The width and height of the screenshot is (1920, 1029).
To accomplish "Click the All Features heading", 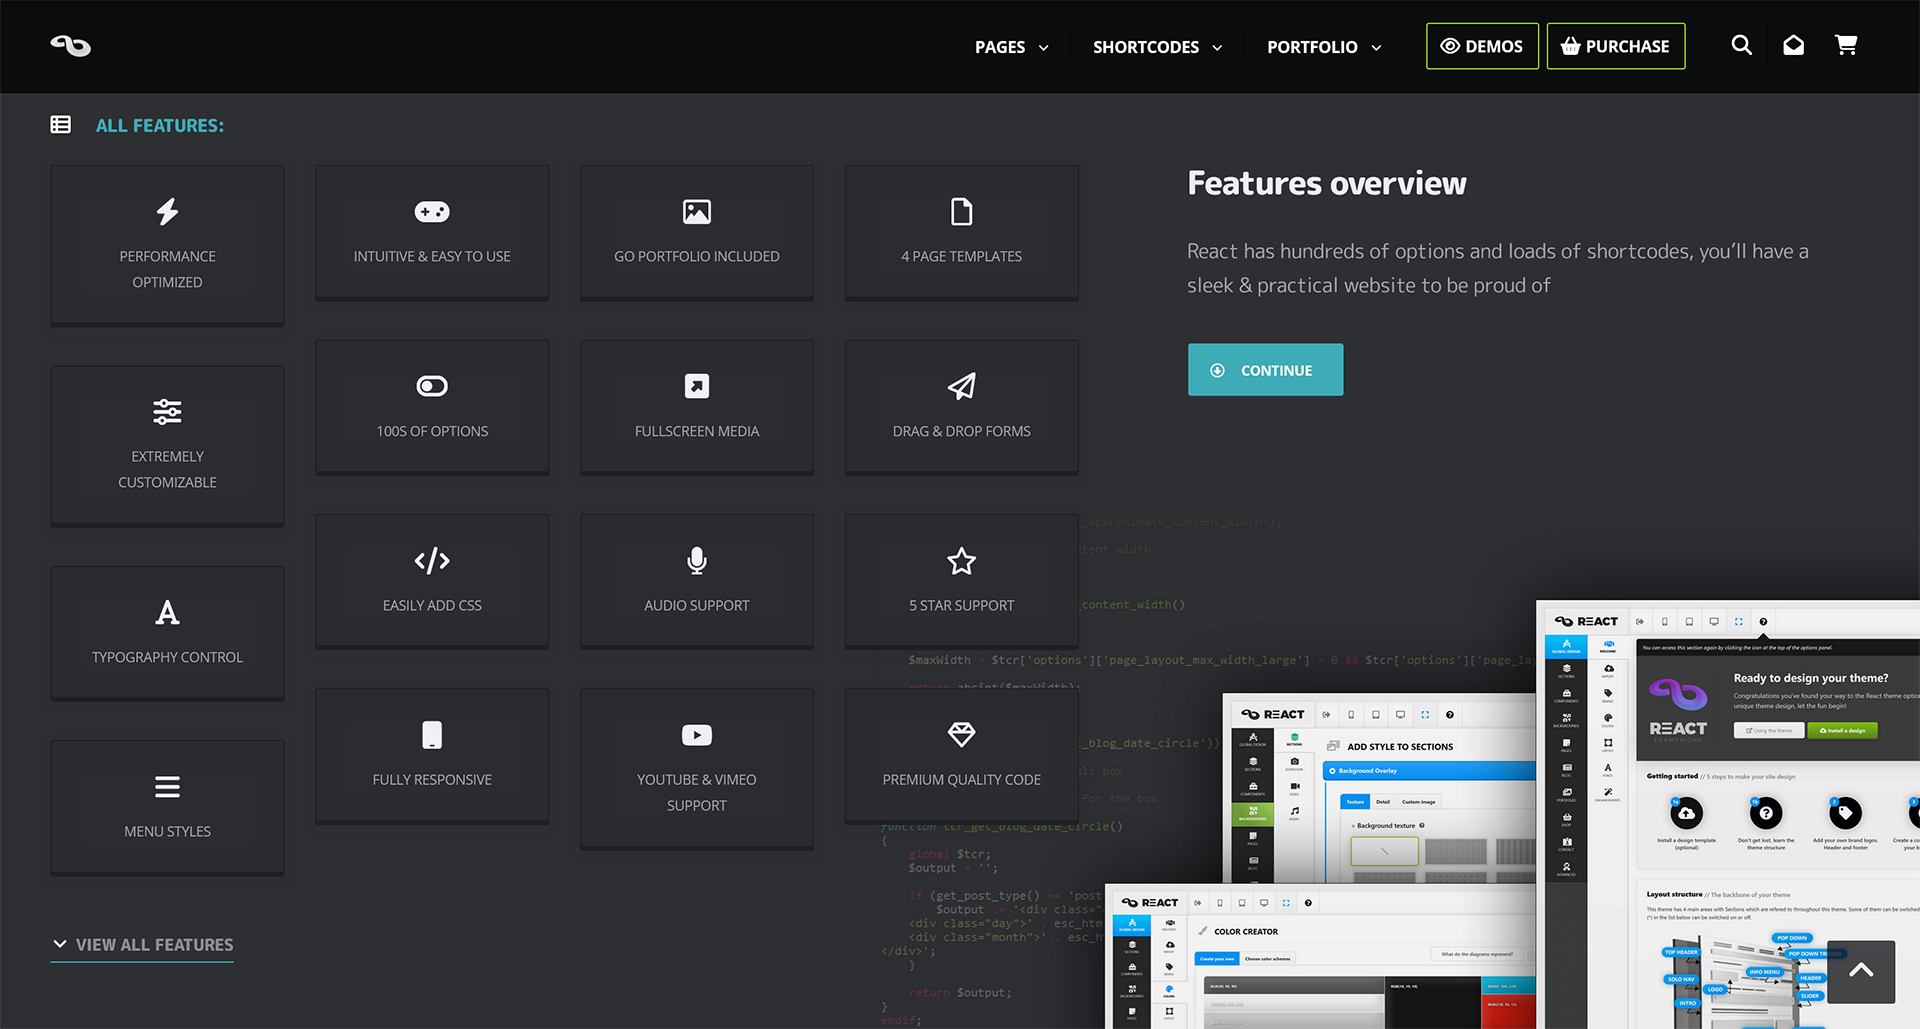I will [x=160, y=125].
